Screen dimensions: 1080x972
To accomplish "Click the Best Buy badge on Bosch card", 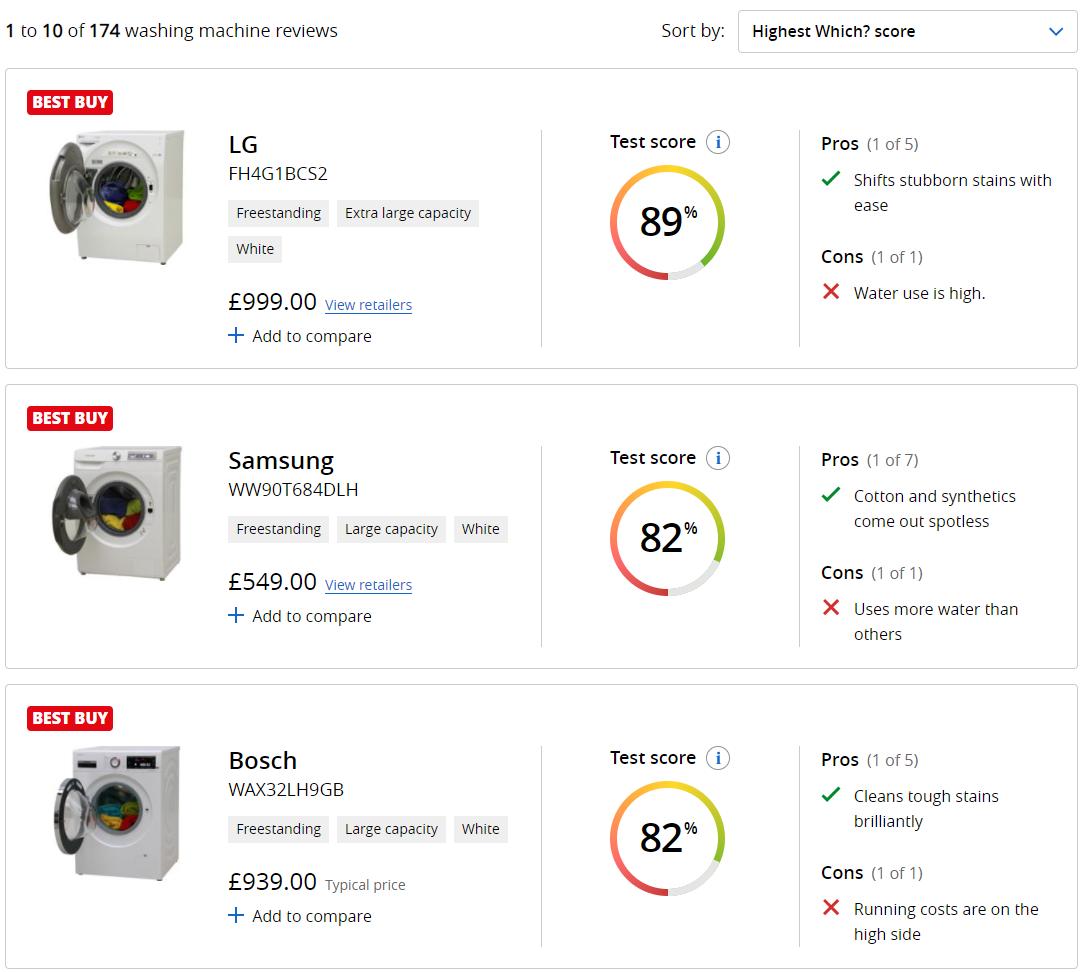I will (69, 718).
